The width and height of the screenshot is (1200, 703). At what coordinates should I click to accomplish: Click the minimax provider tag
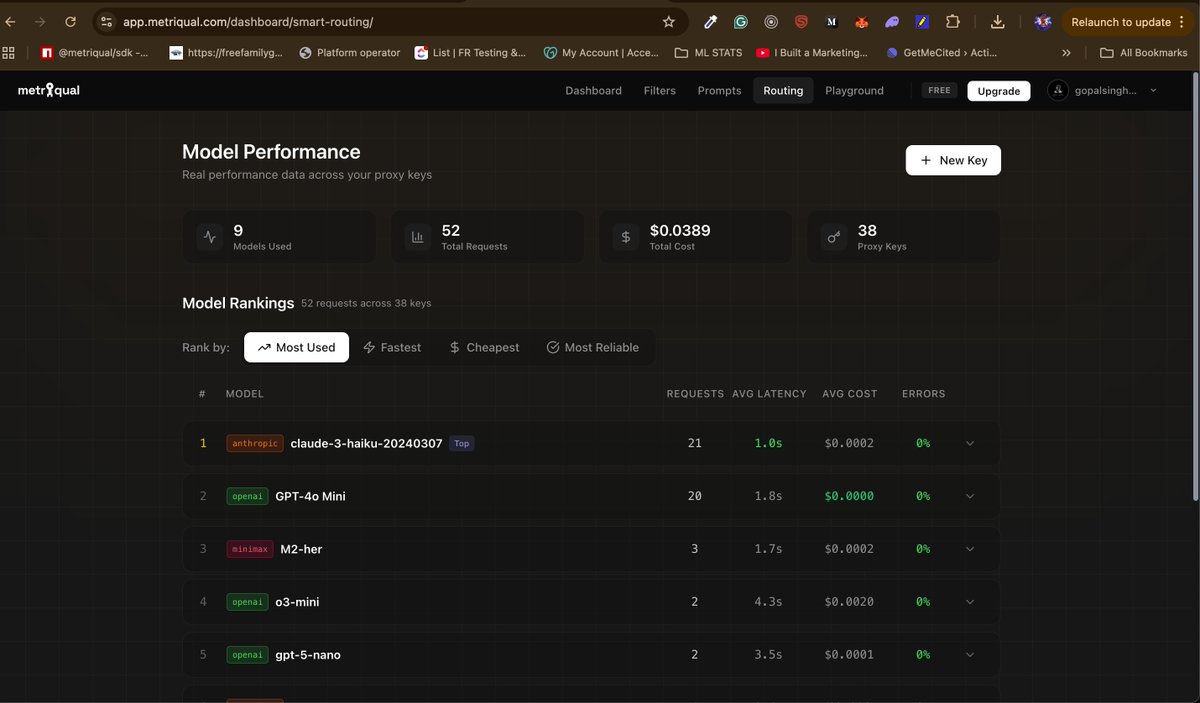tap(250, 549)
